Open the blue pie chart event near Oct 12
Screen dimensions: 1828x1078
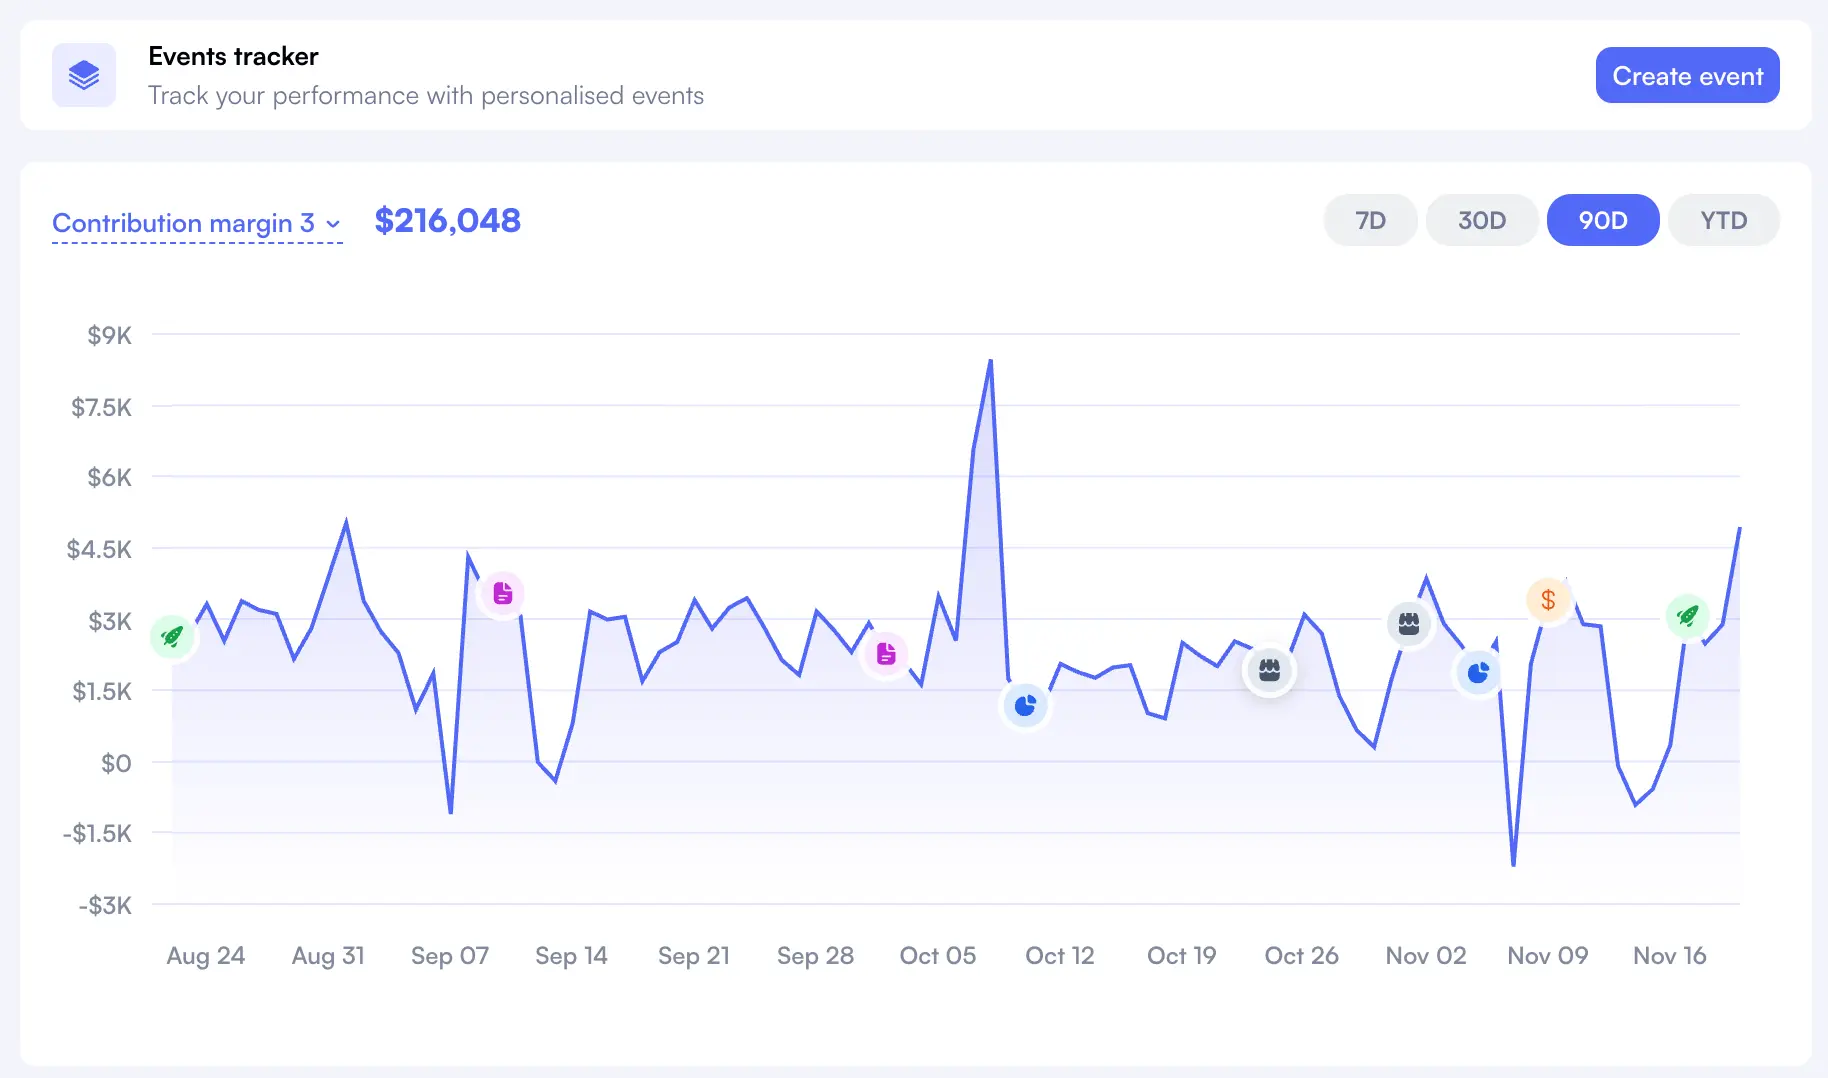pyautogui.click(x=1025, y=706)
